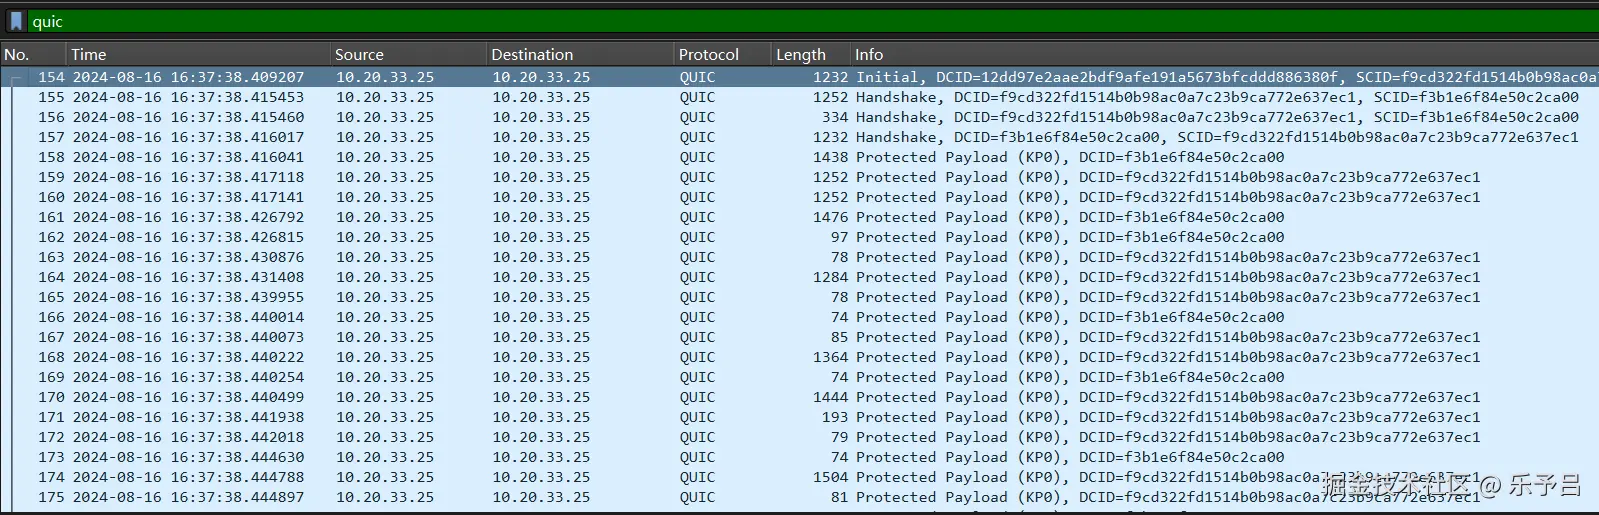The height and width of the screenshot is (515, 1599).
Task: Select packet 163 at time 16:37:38.430876
Action: click(799, 257)
